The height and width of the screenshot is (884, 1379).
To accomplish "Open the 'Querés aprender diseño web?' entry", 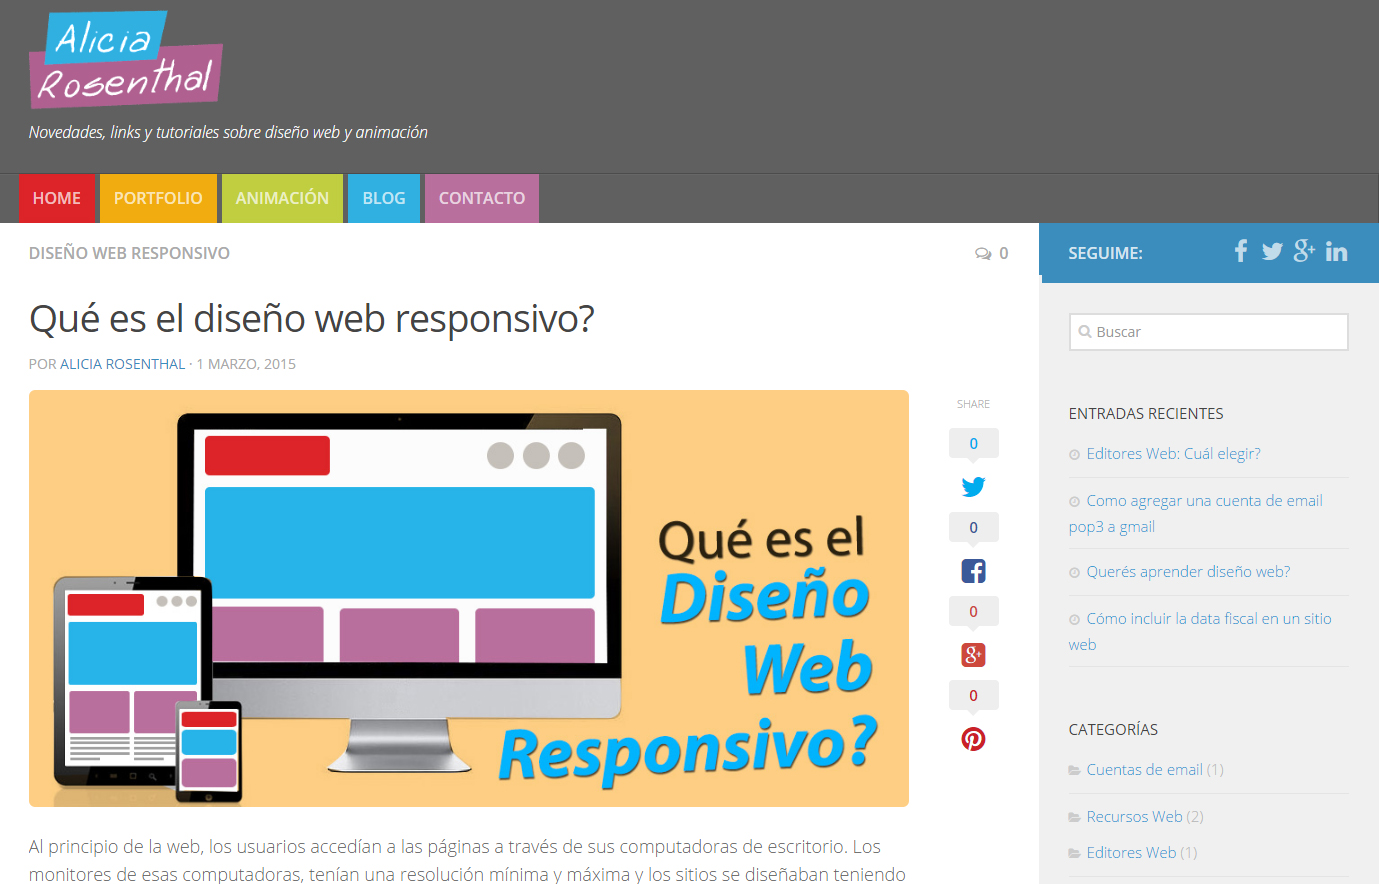I will click(1188, 572).
